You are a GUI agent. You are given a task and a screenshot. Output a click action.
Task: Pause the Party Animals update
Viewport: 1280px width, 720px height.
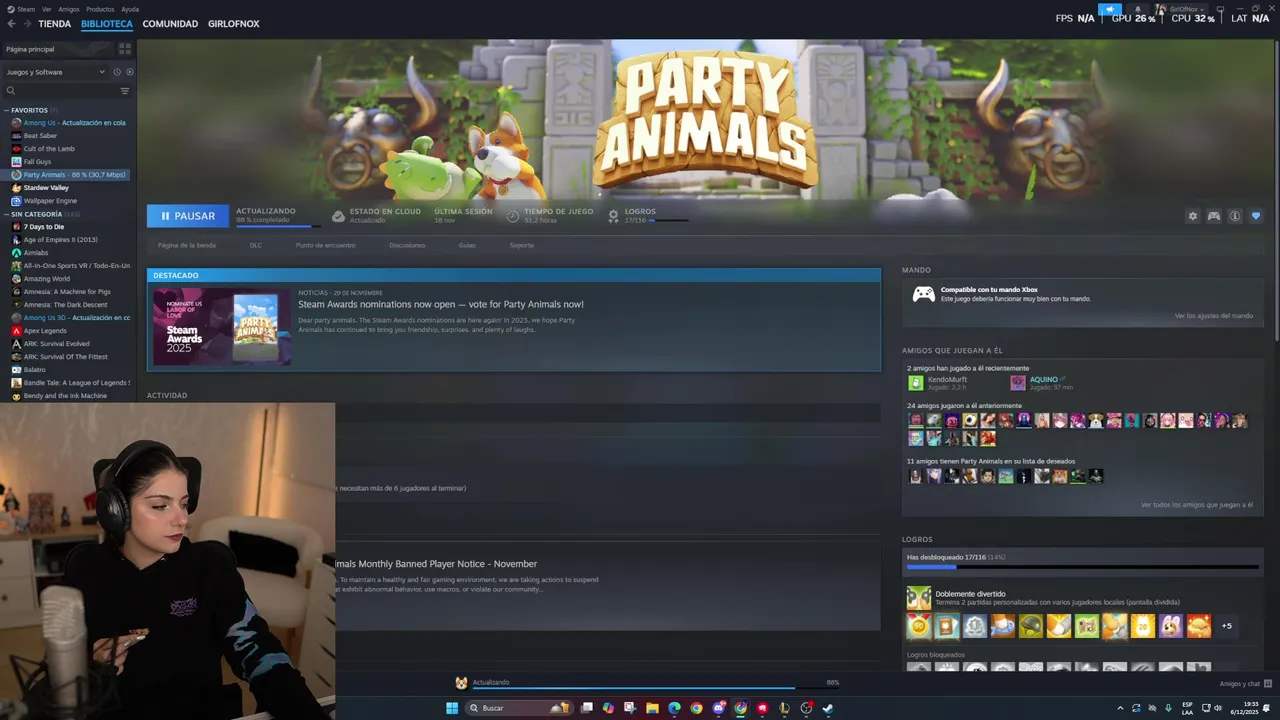coord(188,216)
